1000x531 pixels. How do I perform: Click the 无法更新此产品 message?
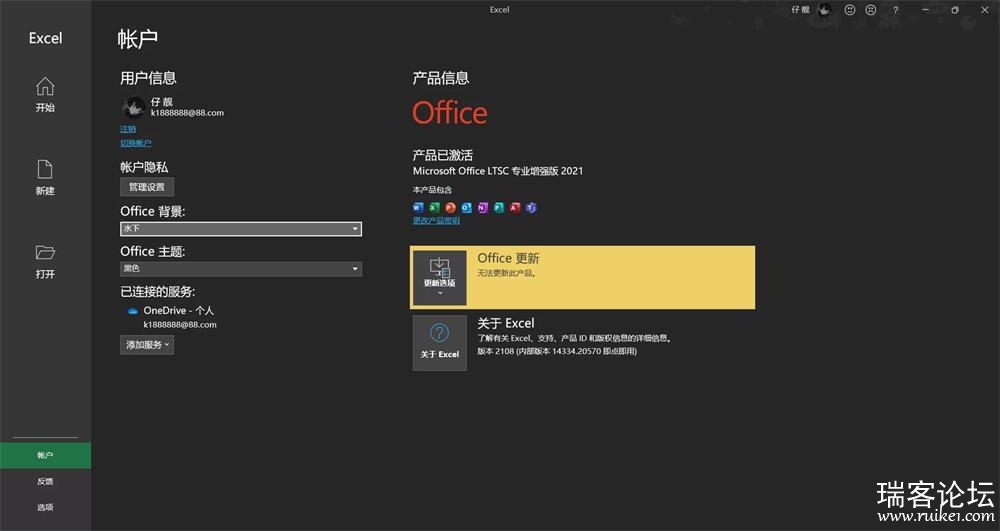click(507, 273)
